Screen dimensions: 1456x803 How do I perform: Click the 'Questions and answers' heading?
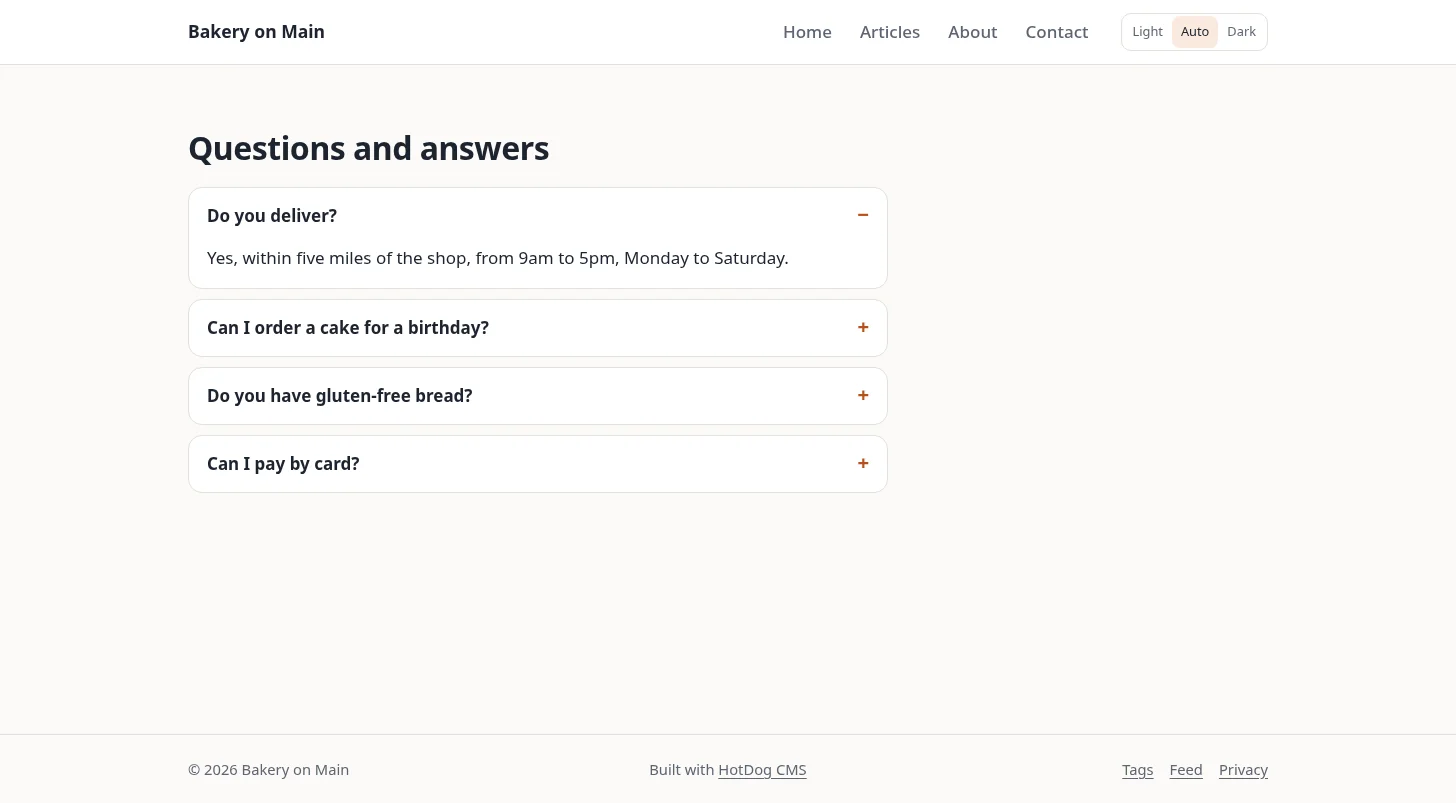(x=368, y=149)
